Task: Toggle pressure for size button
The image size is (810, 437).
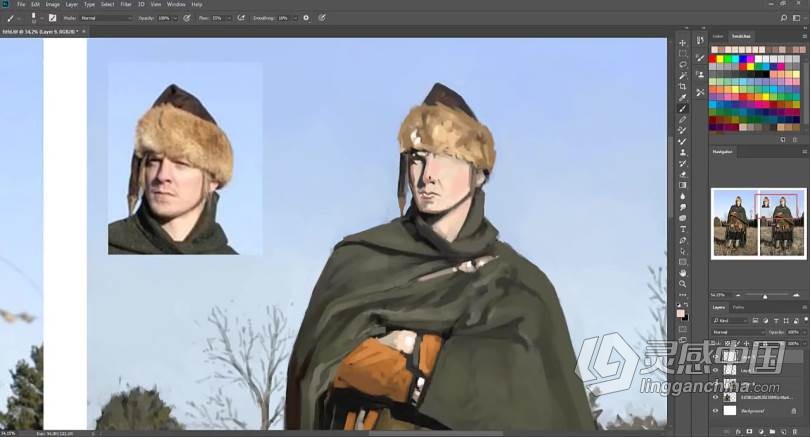Action: 322,18
